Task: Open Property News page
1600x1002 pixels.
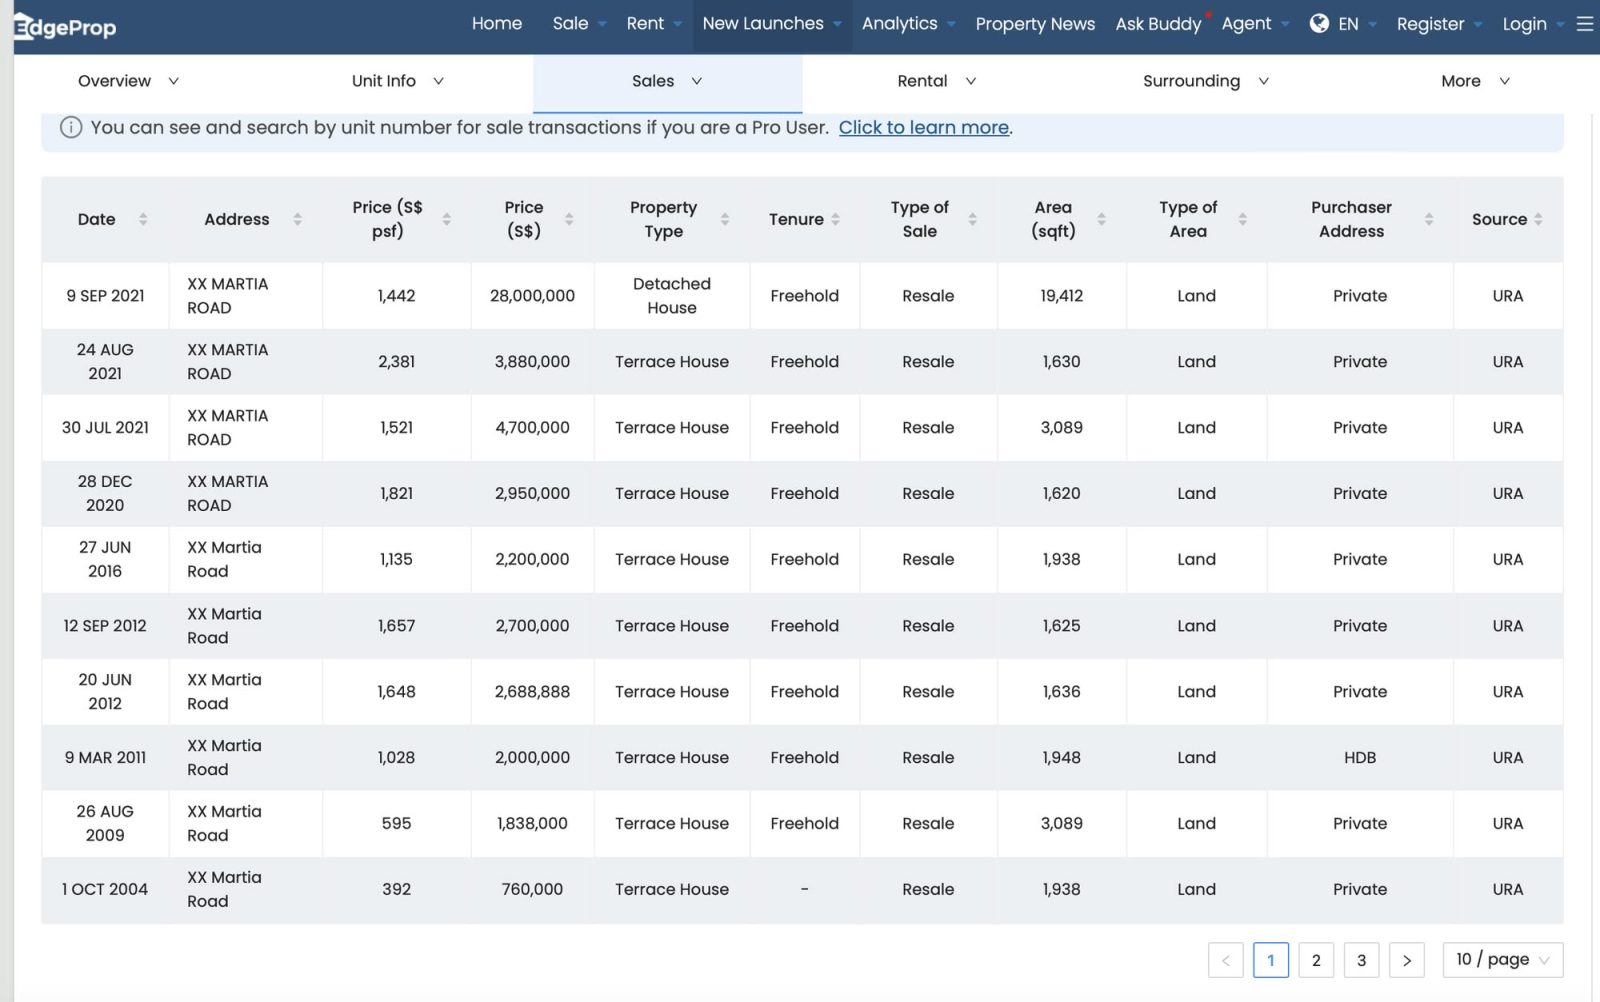Action: [1035, 23]
